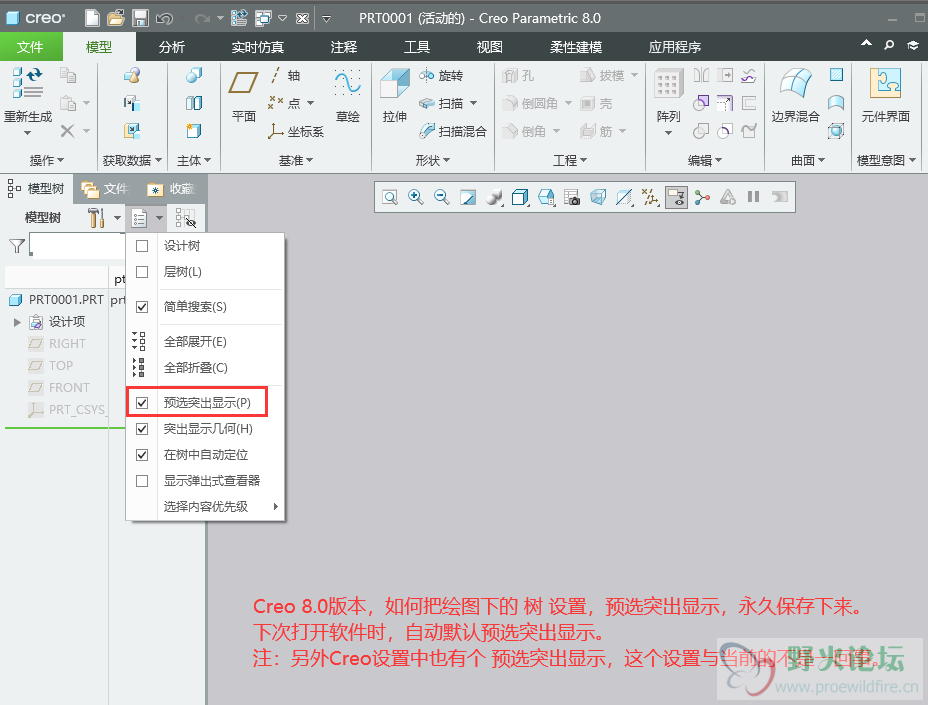Open the 文件夹 browser panel tab

(x=106, y=189)
